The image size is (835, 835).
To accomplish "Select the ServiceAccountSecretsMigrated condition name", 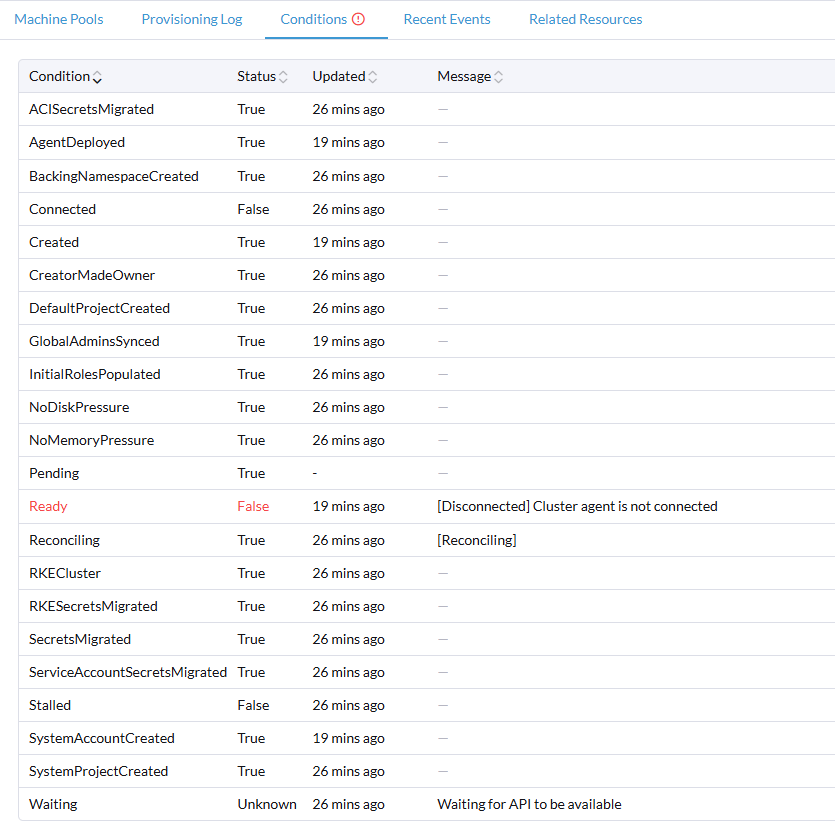I will [x=128, y=673].
